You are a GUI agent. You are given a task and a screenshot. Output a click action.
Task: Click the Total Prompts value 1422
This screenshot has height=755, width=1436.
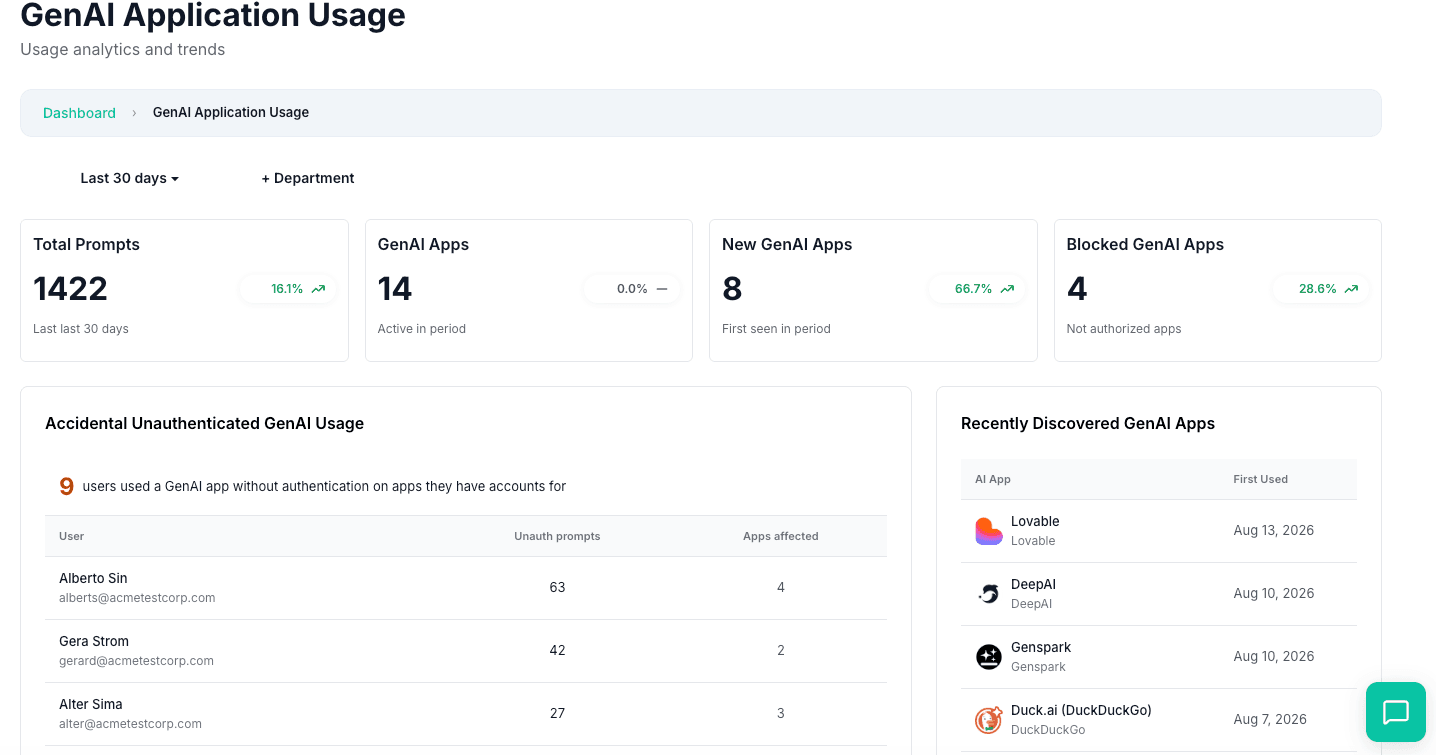pyautogui.click(x=70, y=289)
